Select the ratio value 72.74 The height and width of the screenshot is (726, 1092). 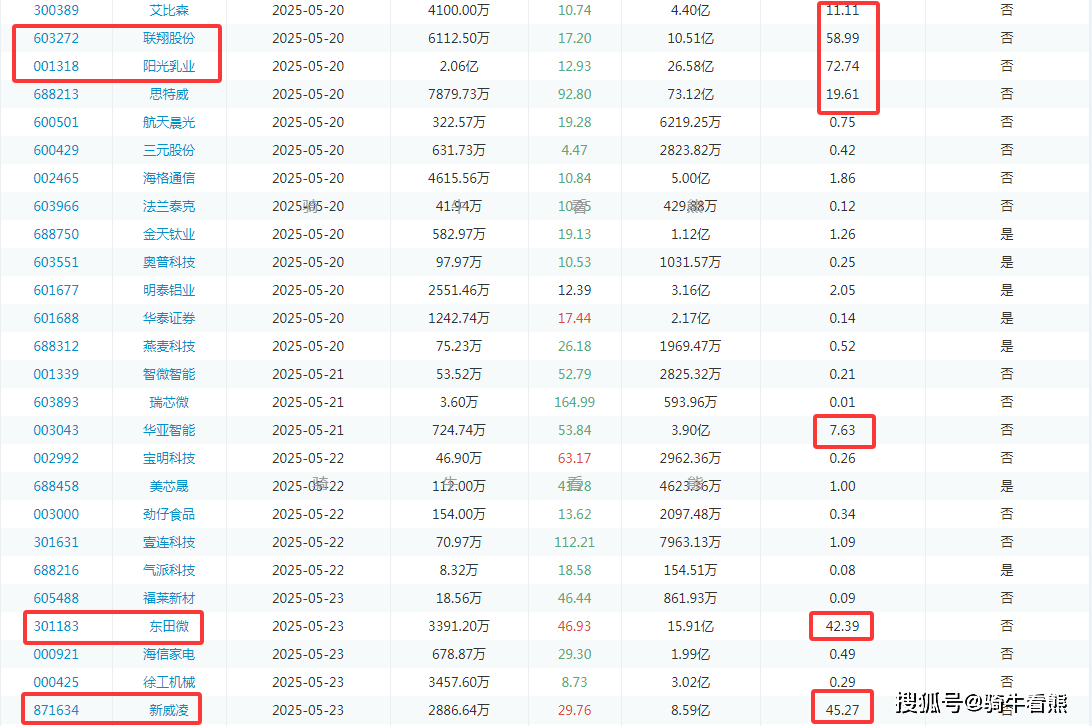point(843,66)
